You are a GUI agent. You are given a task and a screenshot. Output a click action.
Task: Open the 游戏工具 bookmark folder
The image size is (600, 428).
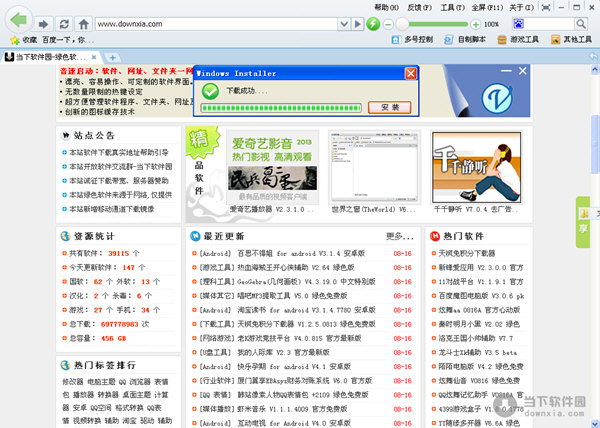516,39
